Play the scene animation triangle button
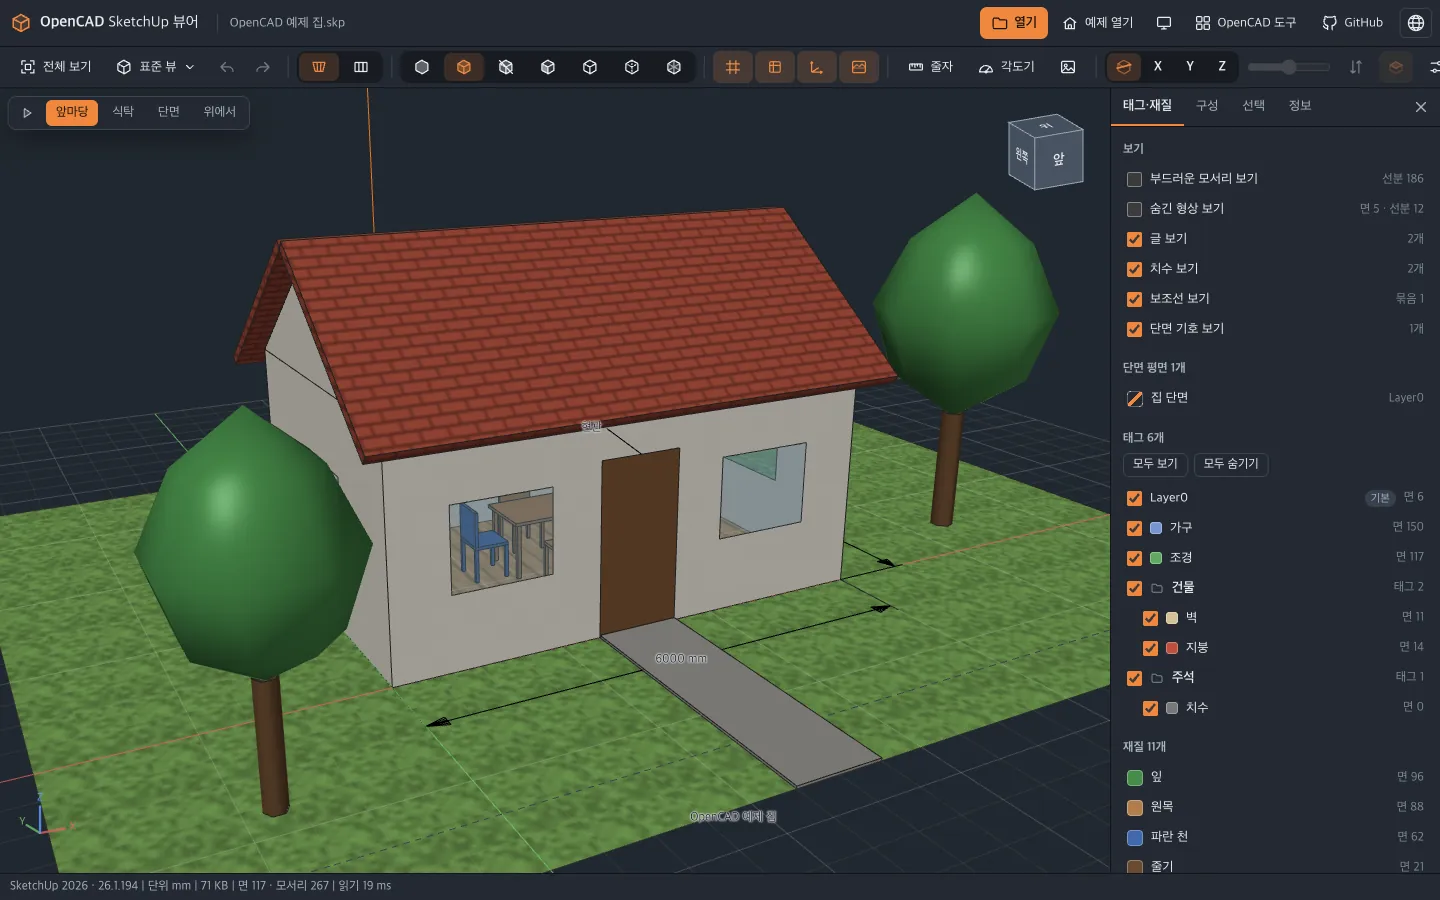This screenshot has height=900, width=1440. coord(27,112)
